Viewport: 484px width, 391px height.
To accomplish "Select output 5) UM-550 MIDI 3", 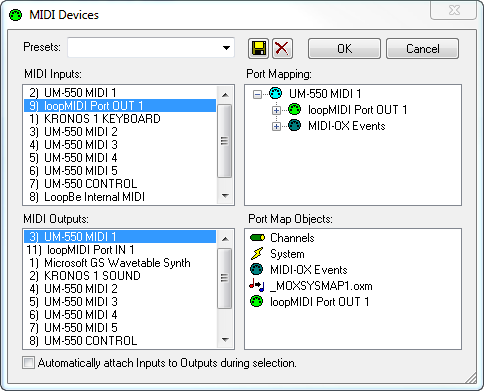I will point(120,302).
